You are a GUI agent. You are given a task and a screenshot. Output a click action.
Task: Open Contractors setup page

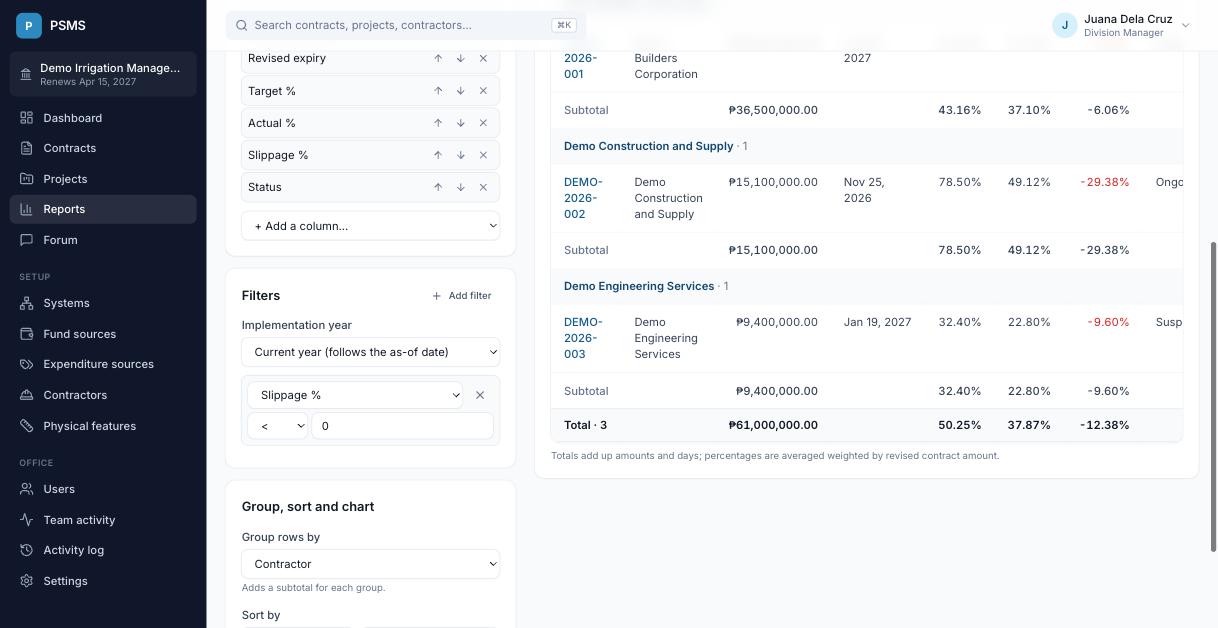(x=103, y=395)
